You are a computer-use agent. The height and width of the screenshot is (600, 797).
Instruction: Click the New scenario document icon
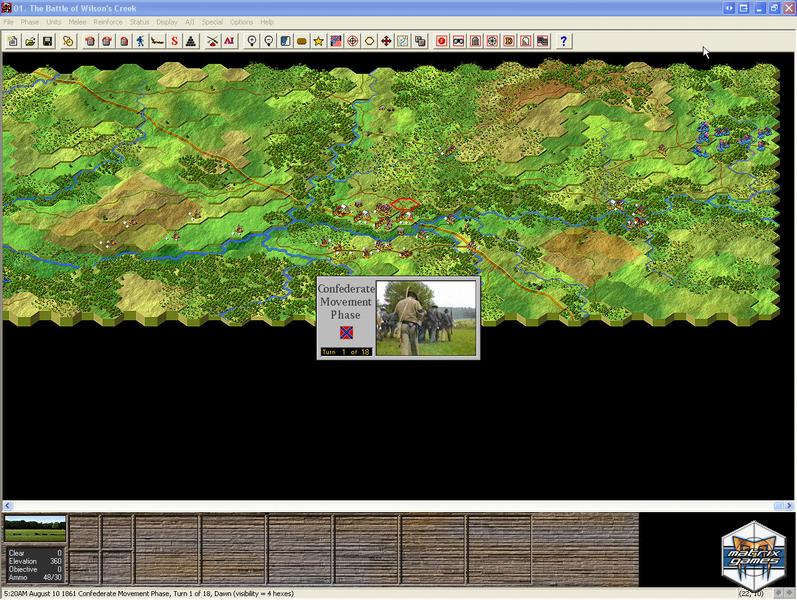13,41
